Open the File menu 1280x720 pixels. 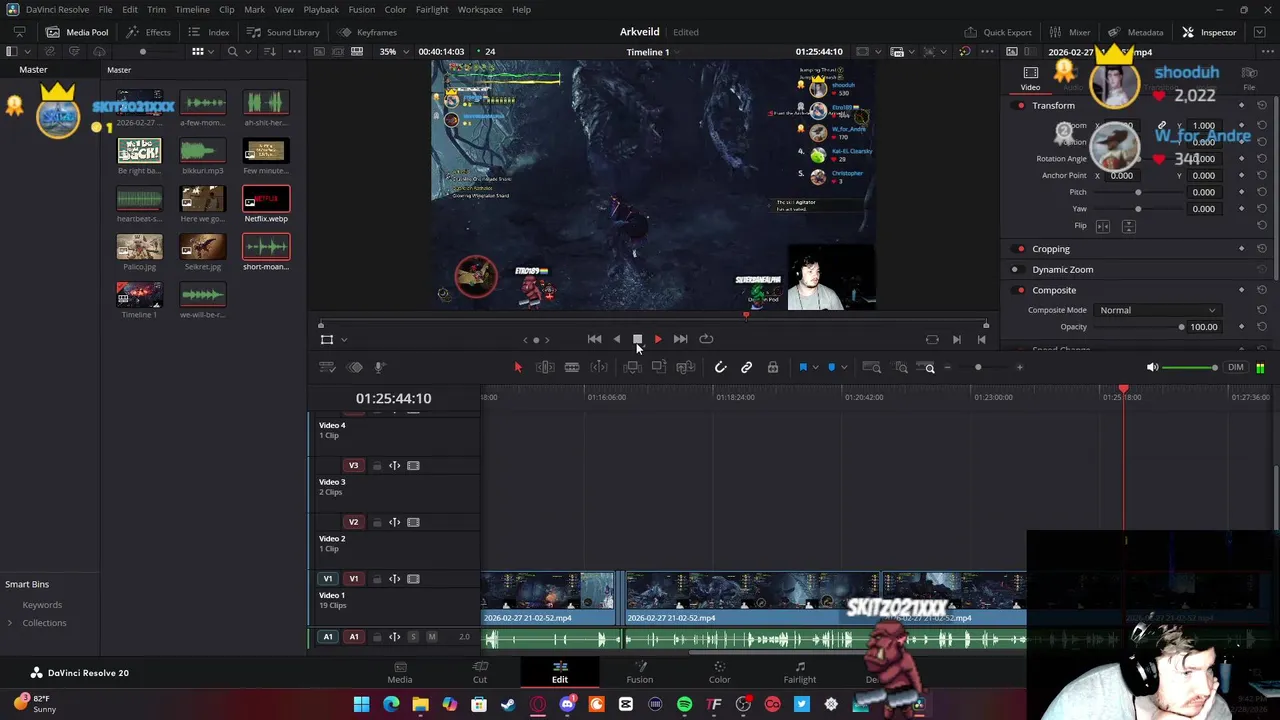(x=105, y=9)
